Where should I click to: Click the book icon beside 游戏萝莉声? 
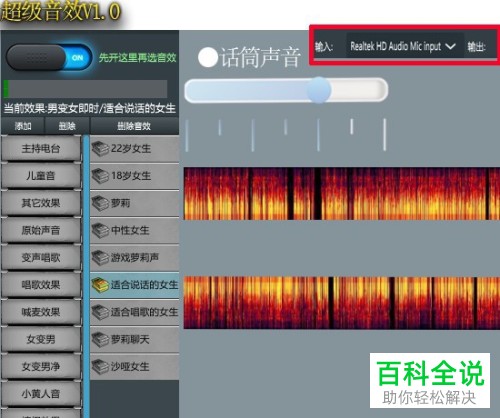coord(100,258)
